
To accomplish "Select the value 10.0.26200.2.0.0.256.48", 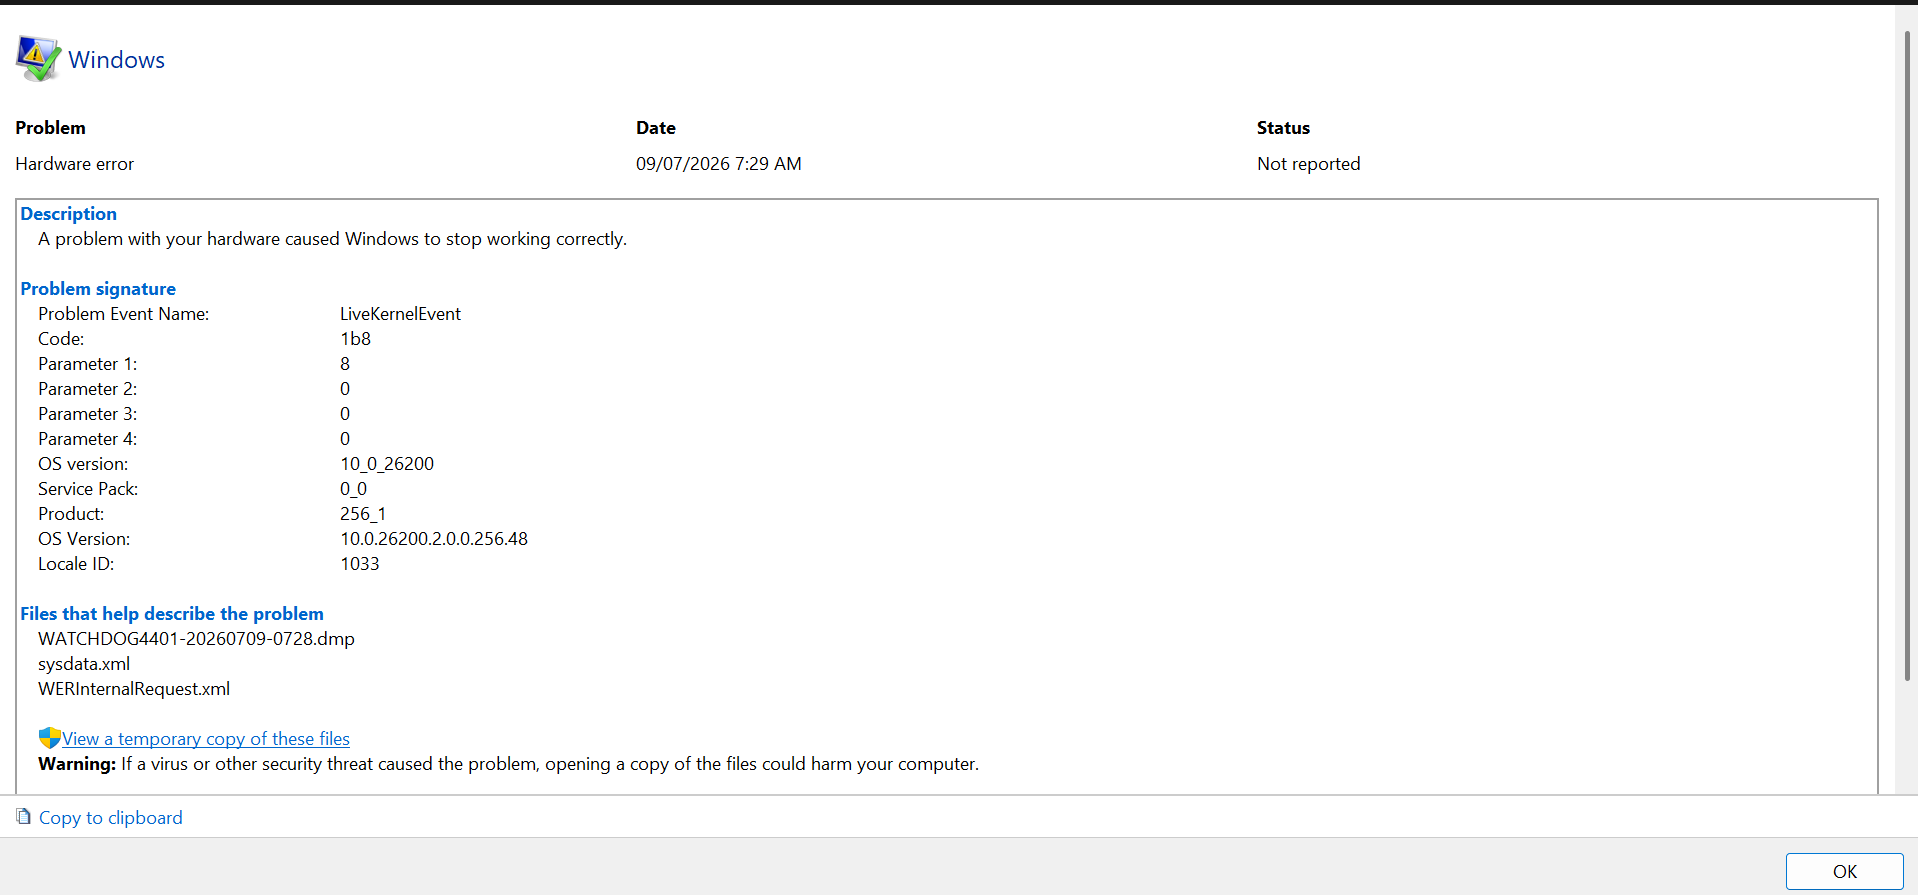I will (434, 539).
